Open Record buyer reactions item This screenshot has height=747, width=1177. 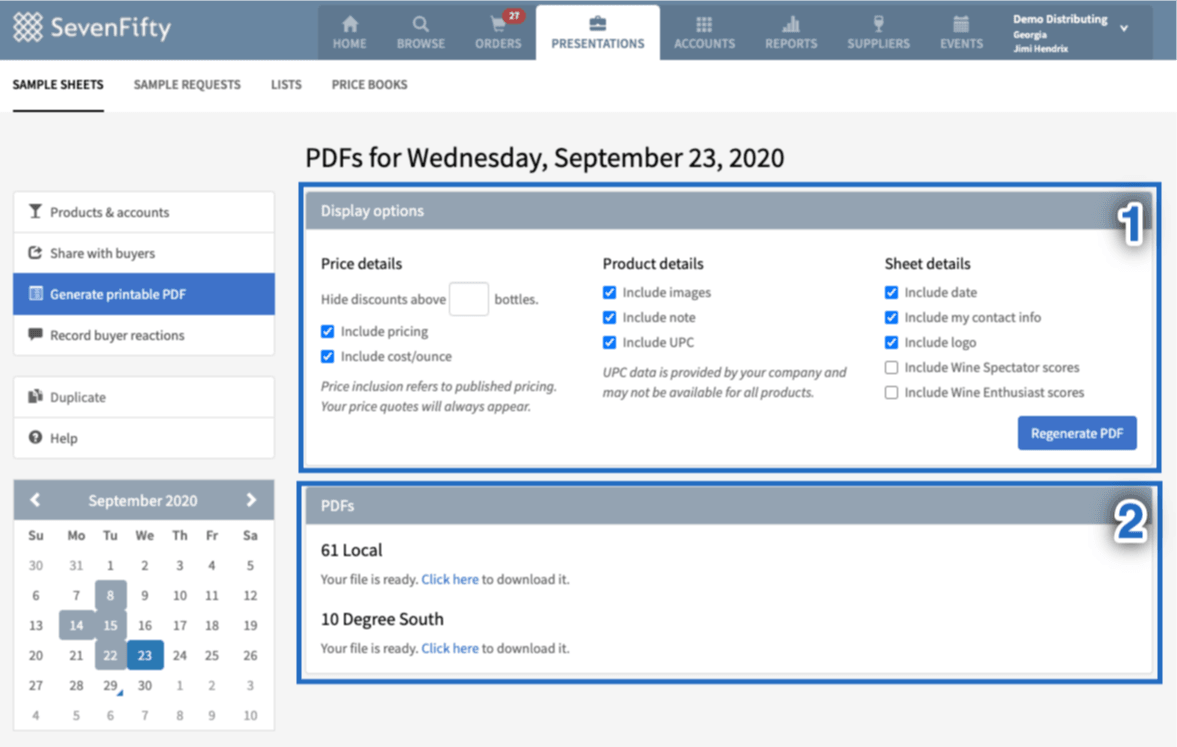(143, 335)
